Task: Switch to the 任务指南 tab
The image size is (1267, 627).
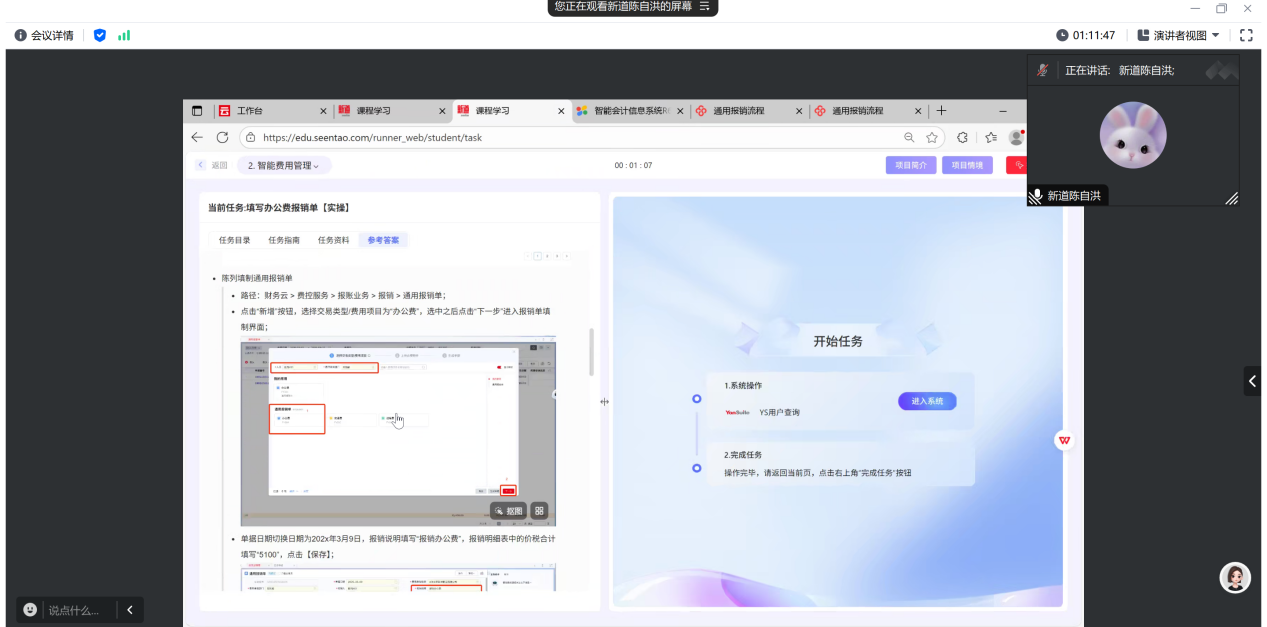Action: point(284,240)
